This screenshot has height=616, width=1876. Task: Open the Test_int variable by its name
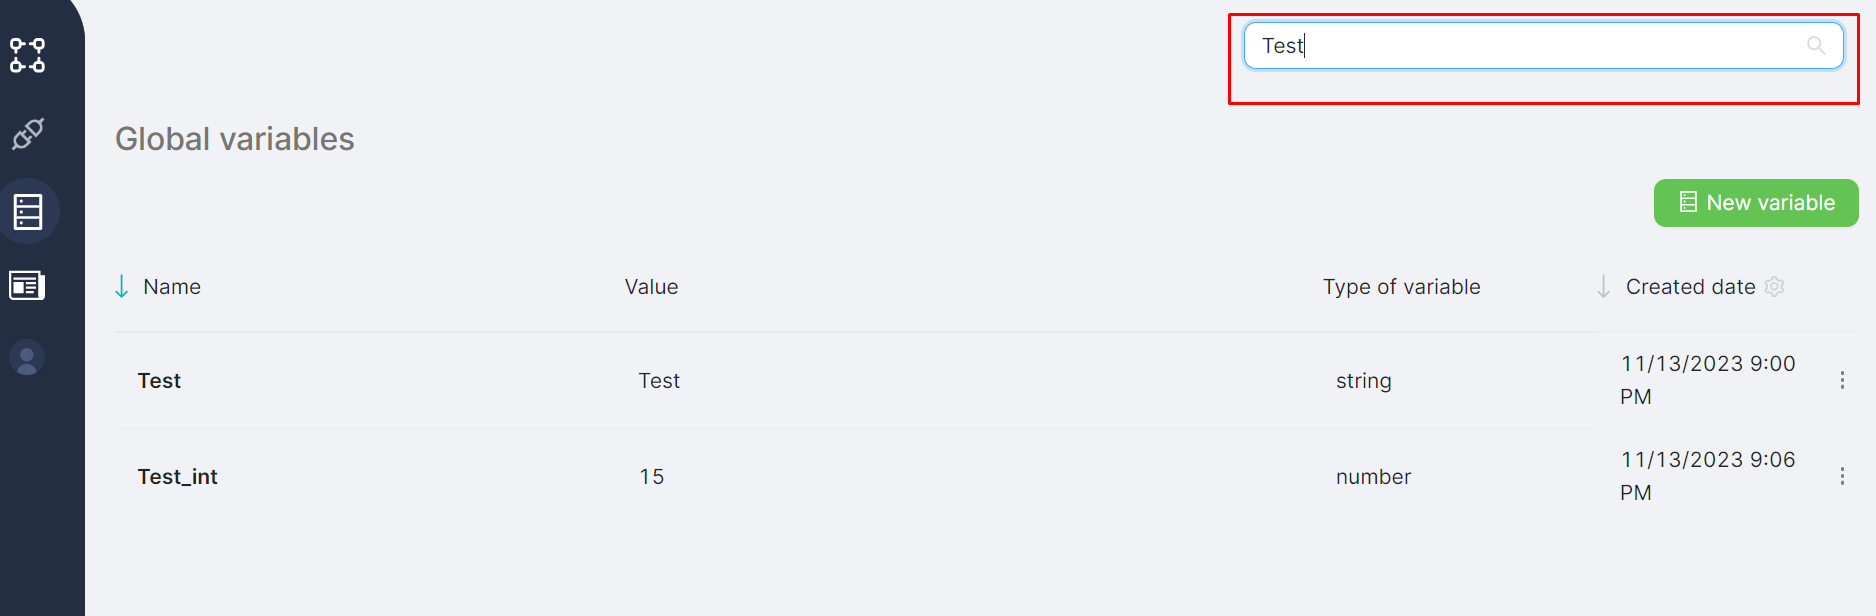(x=177, y=477)
